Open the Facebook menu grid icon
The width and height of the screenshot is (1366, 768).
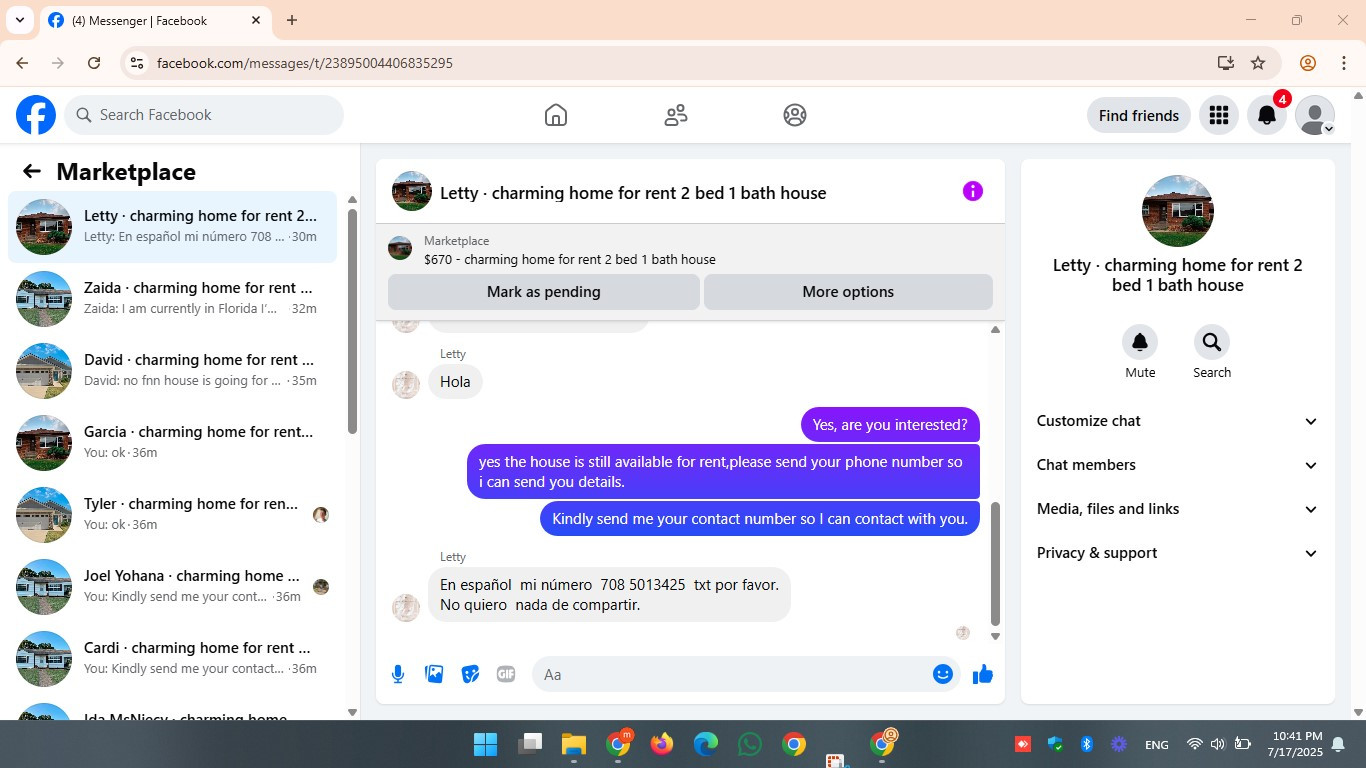click(1218, 115)
